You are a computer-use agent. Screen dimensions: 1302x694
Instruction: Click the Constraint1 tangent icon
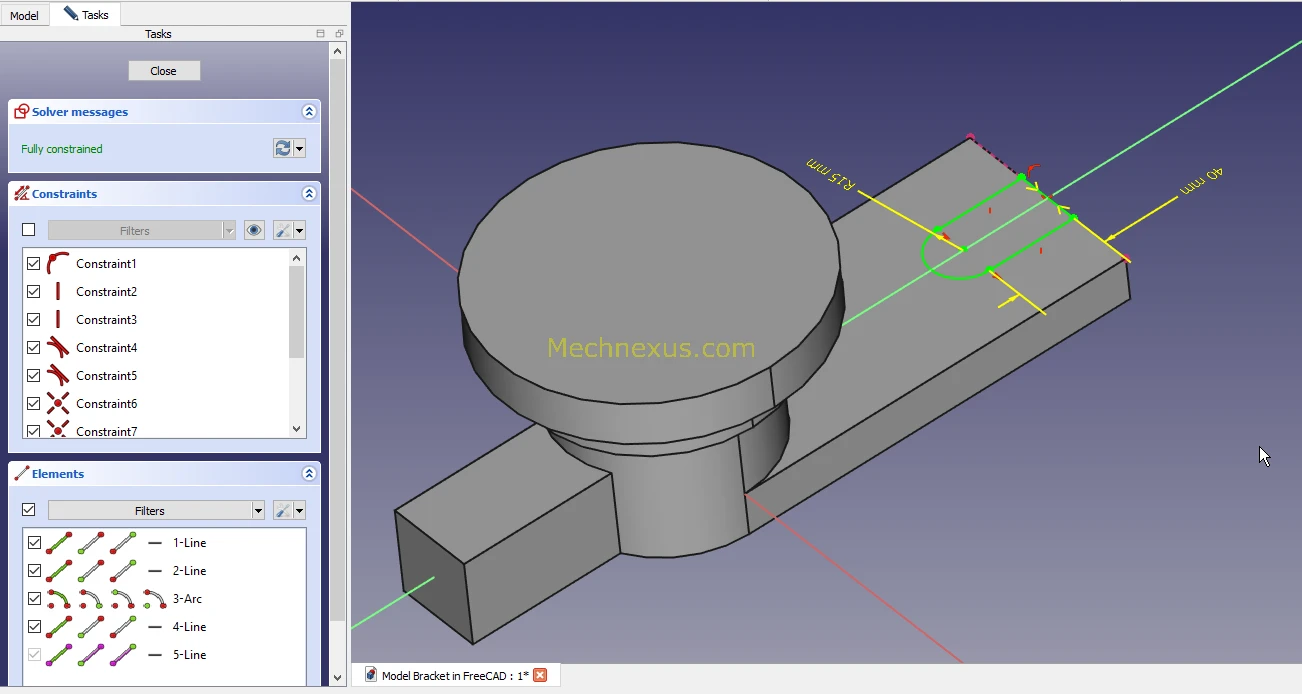click(58, 264)
